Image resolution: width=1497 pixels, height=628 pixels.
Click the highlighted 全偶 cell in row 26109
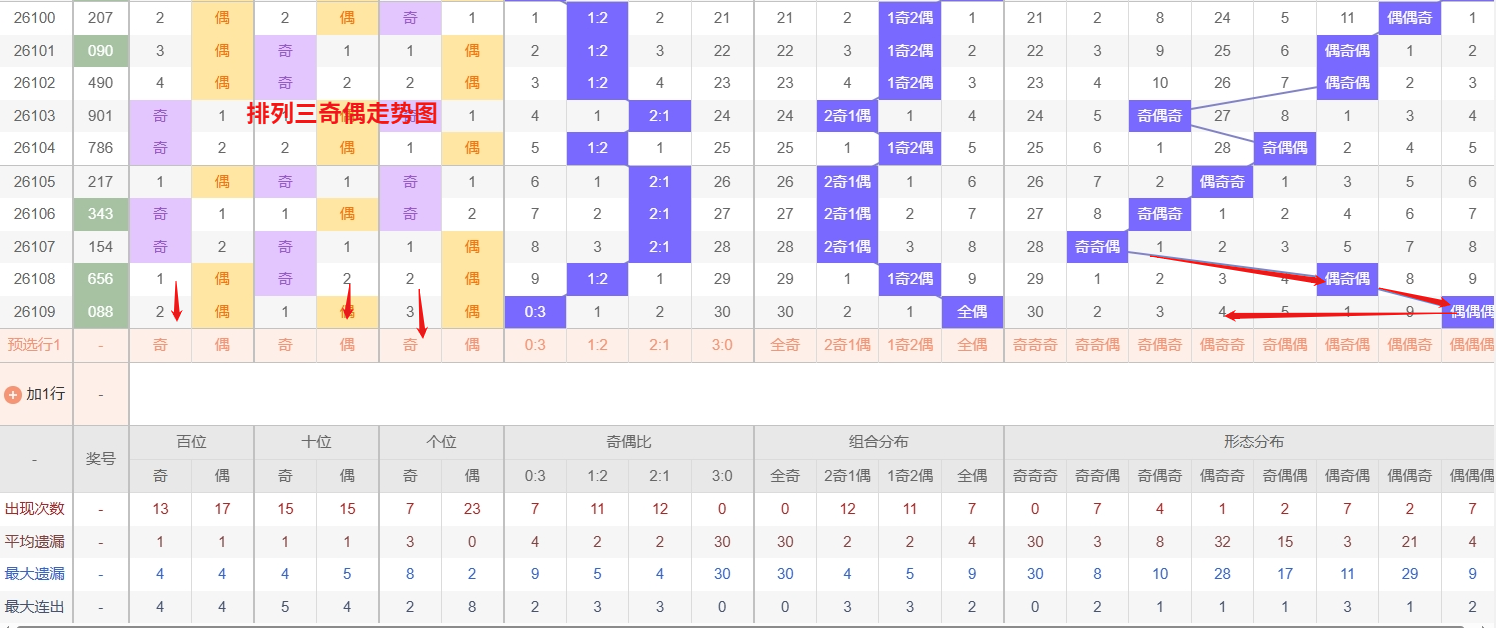point(972,312)
